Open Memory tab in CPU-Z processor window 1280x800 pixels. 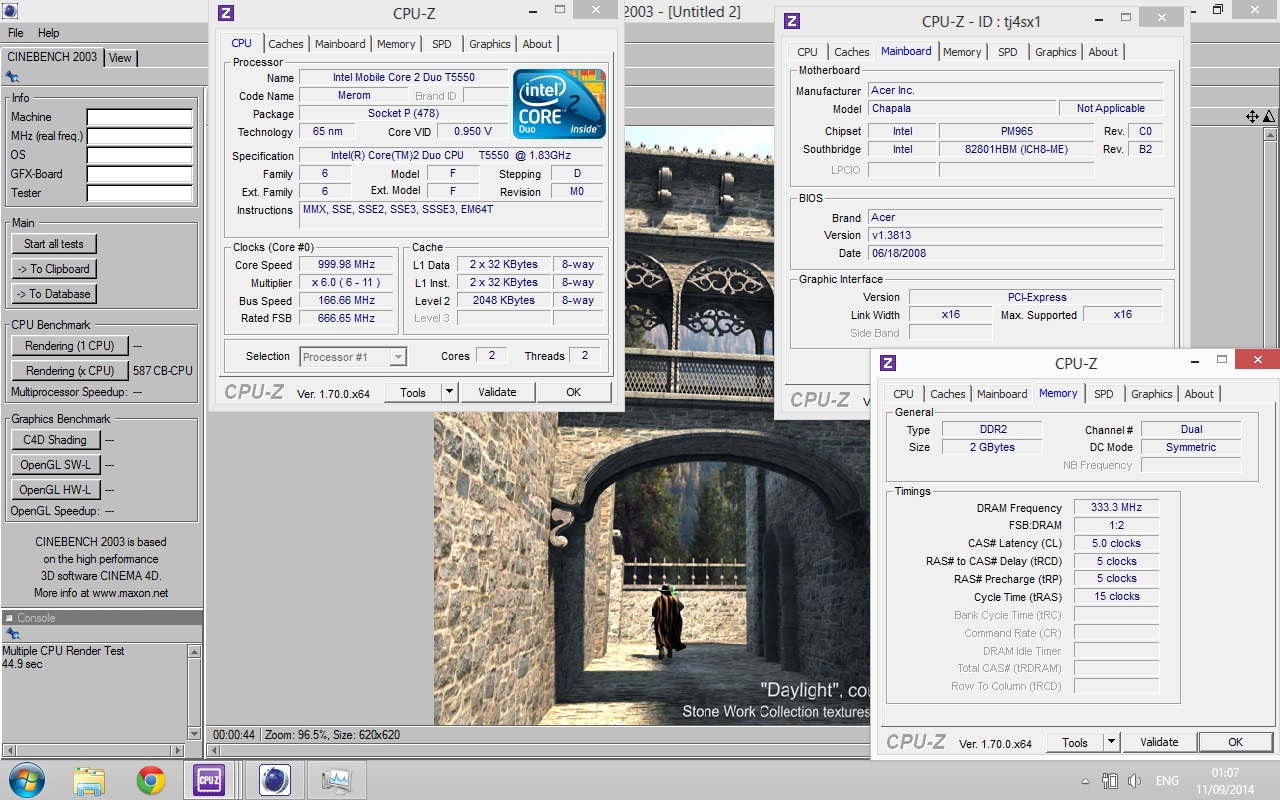(x=396, y=44)
